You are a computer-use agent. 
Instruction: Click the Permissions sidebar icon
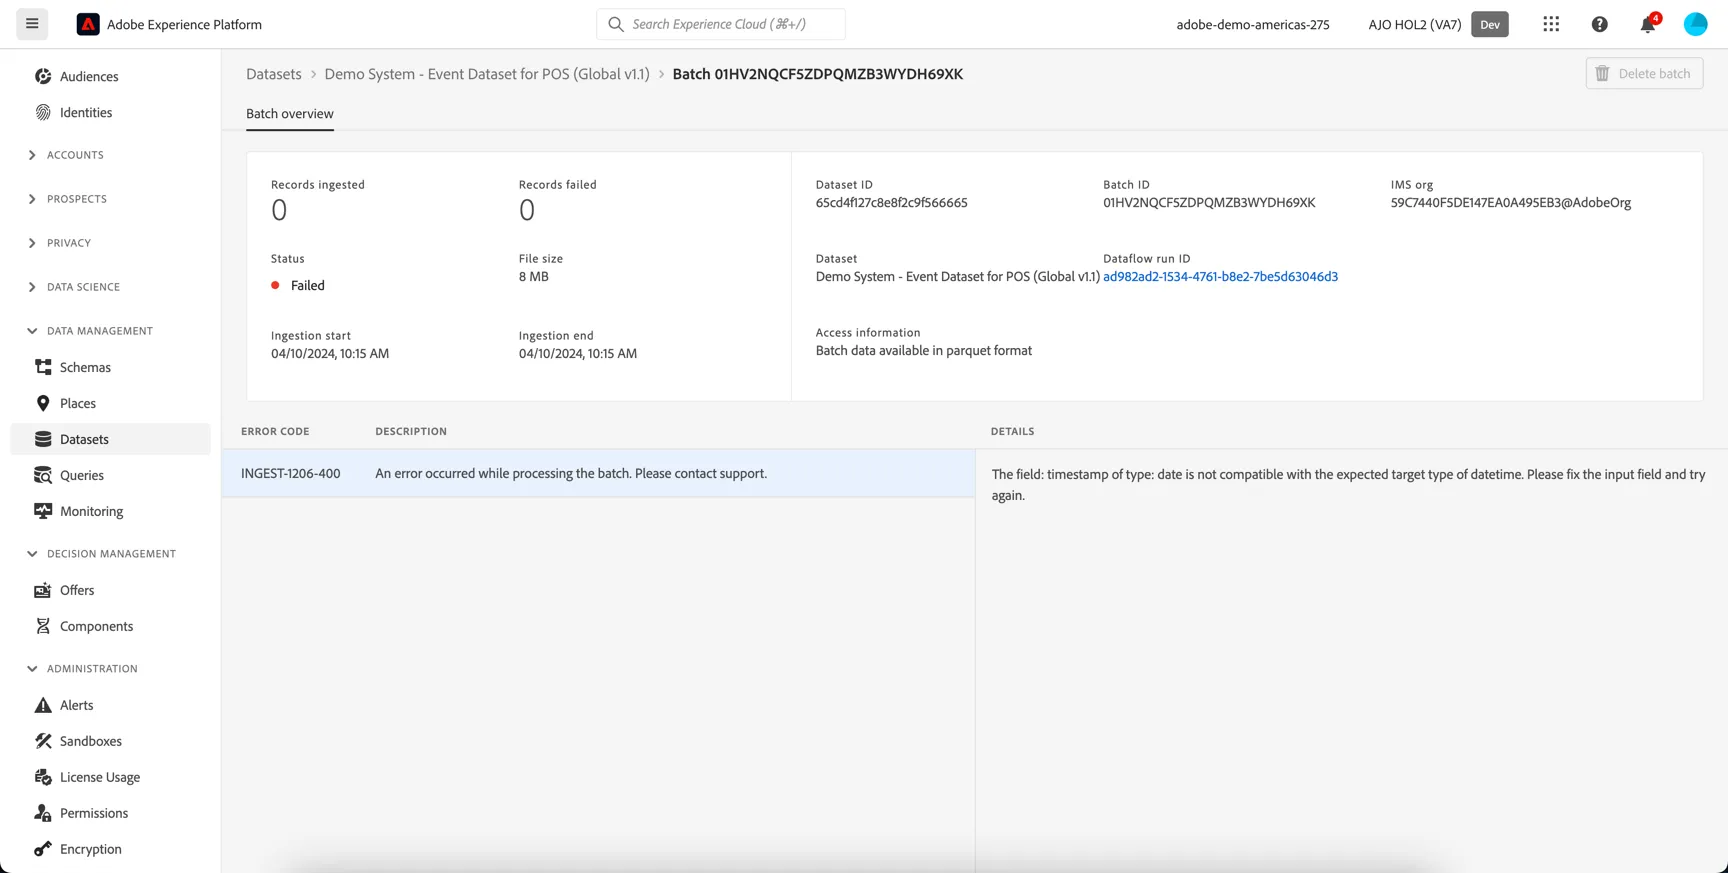(43, 813)
